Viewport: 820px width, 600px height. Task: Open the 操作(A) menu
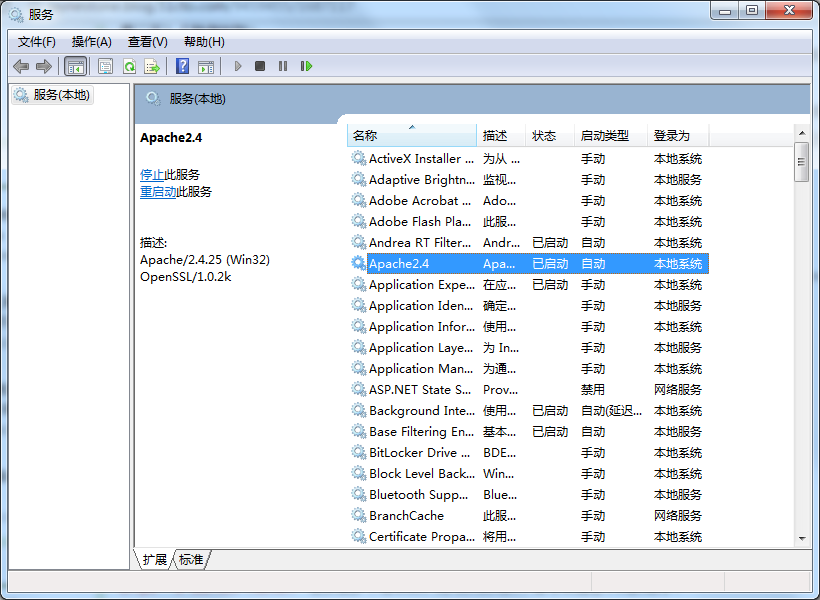pos(92,42)
